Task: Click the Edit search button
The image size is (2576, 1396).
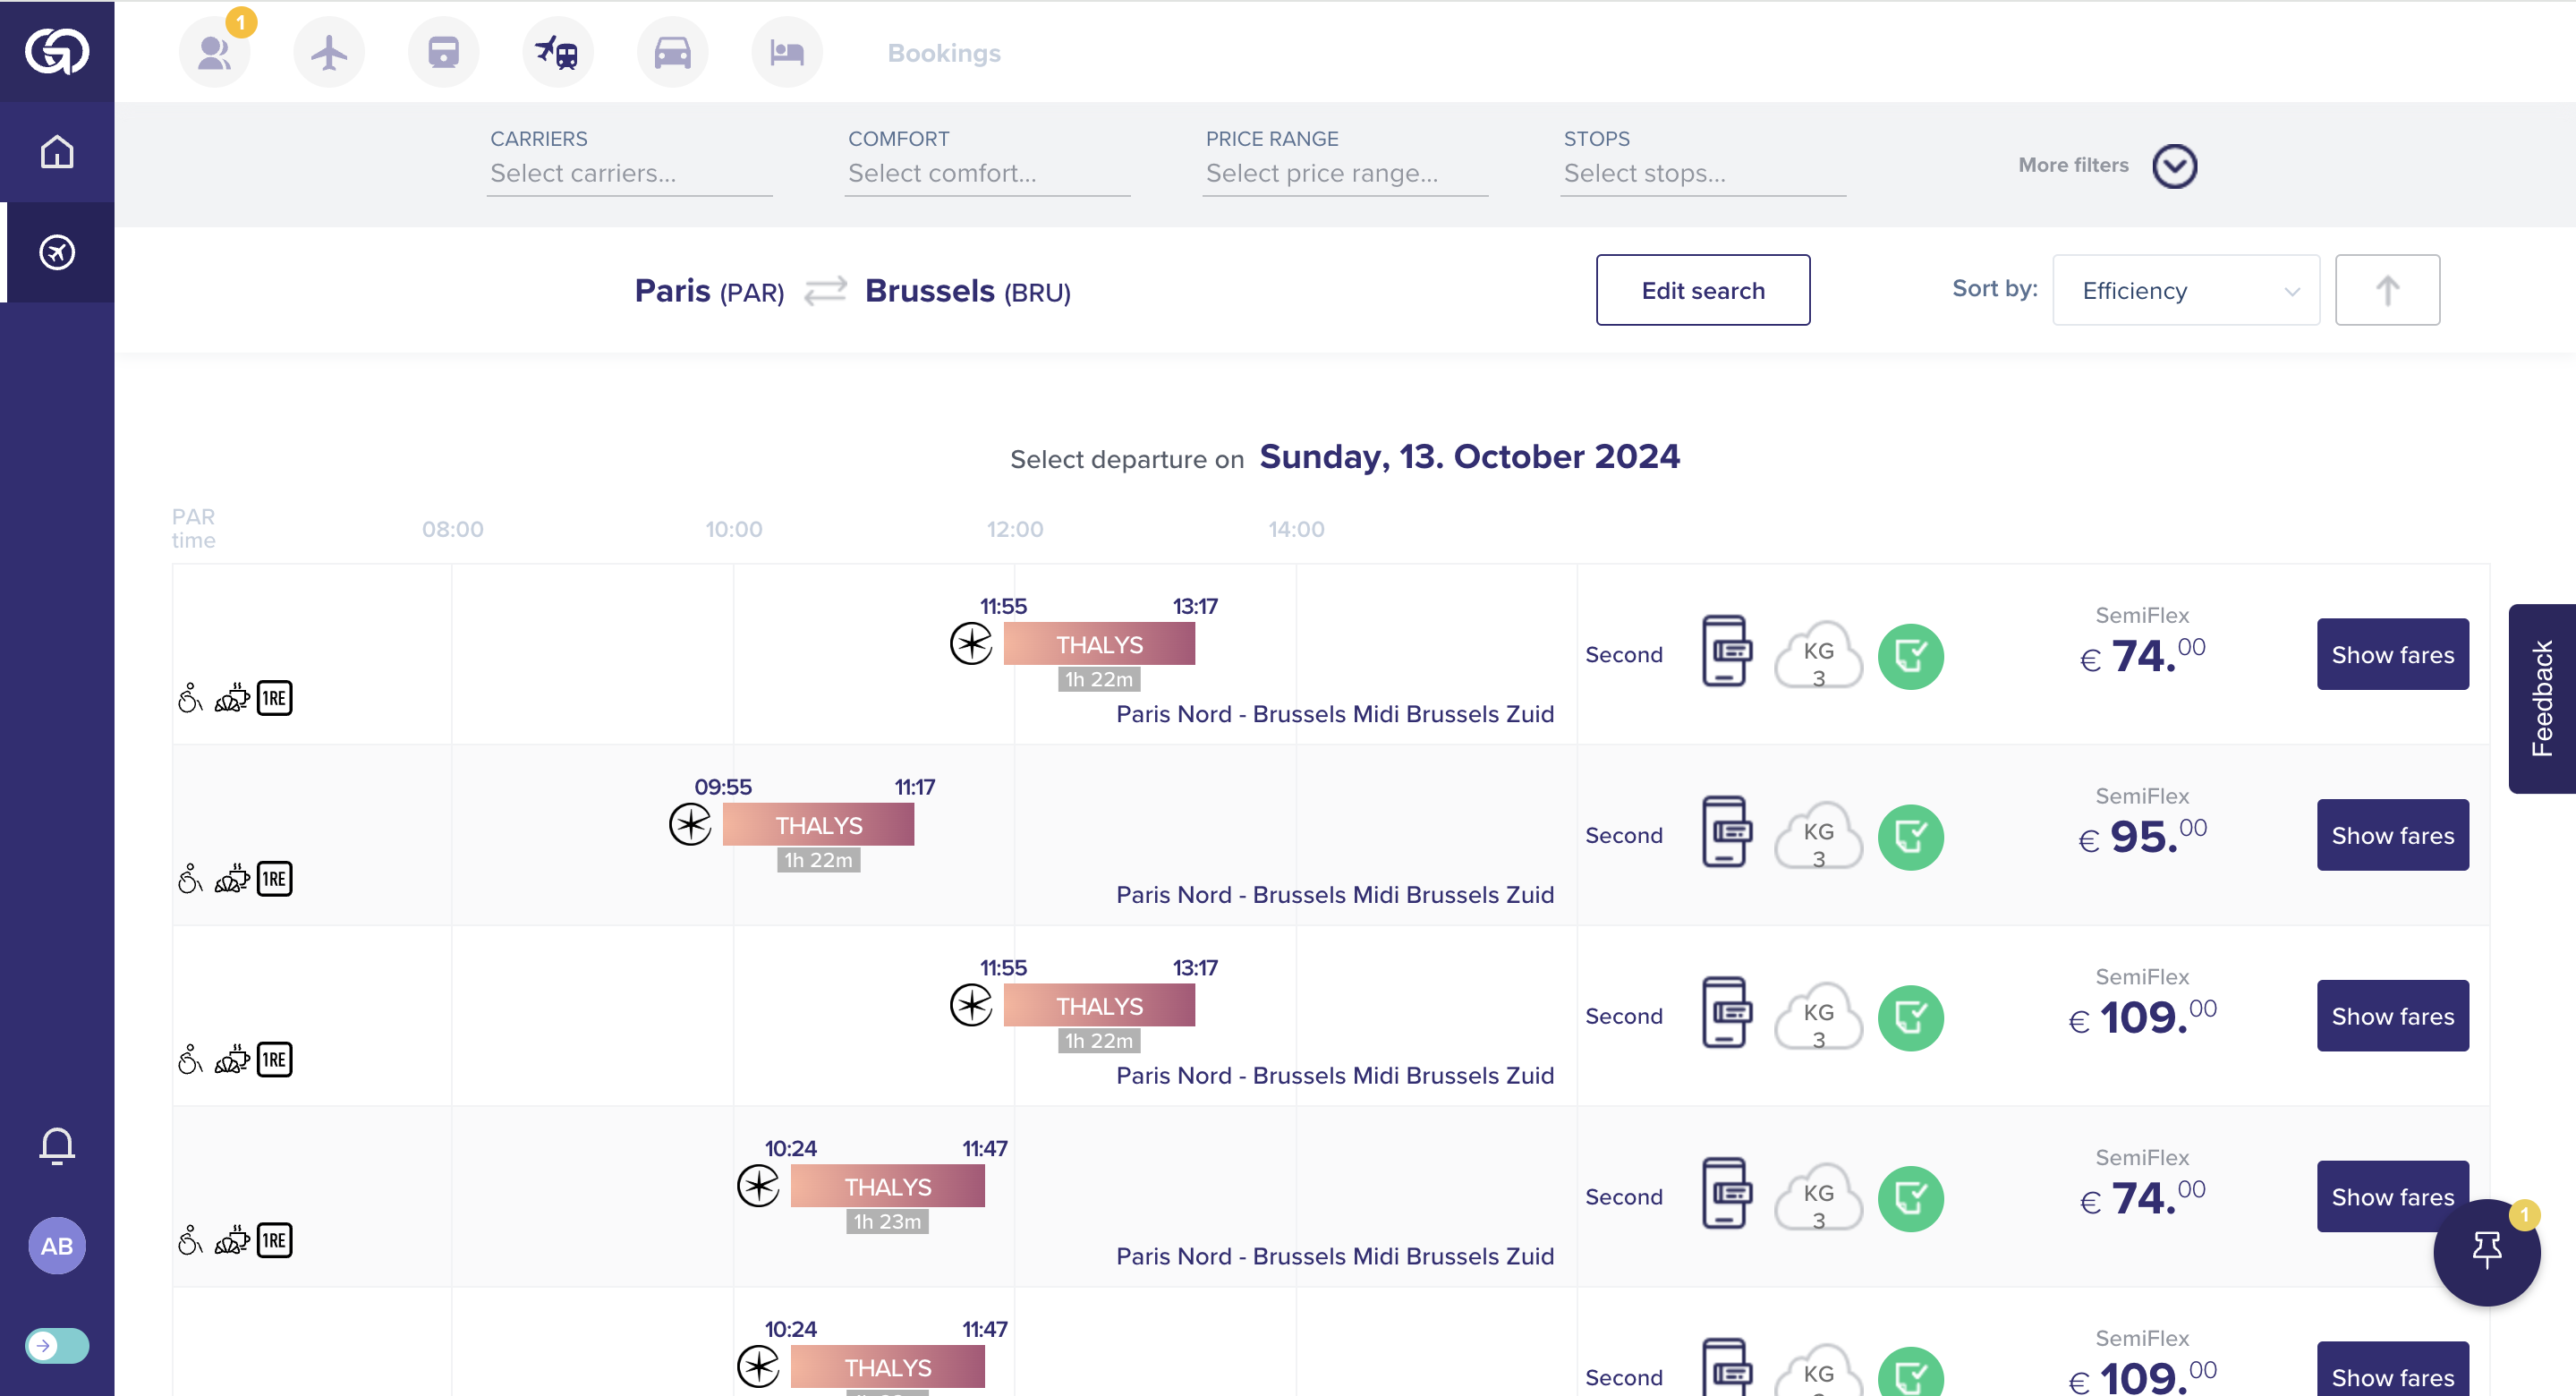Action: coord(1702,290)
